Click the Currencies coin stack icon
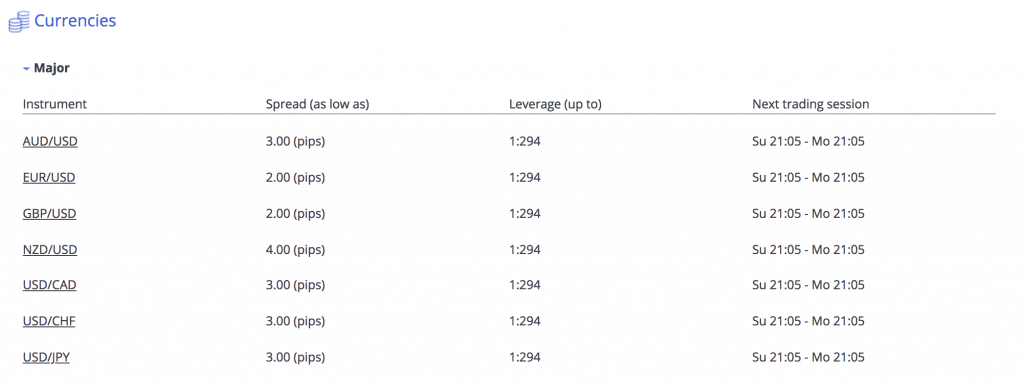The image size is (1024, 385). coord(19,23)
